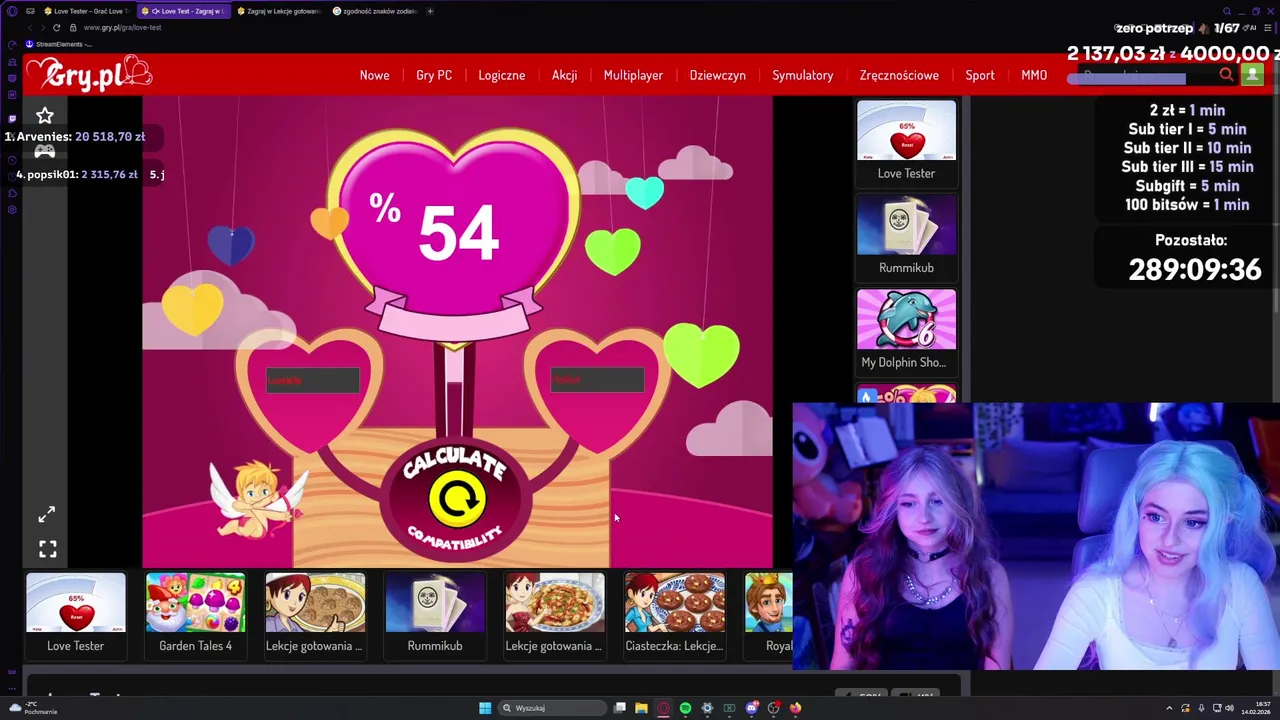The height and width of the screenshot is (720, 1280).
Task: Open the Gry PC category
Action: click(434, 75)
